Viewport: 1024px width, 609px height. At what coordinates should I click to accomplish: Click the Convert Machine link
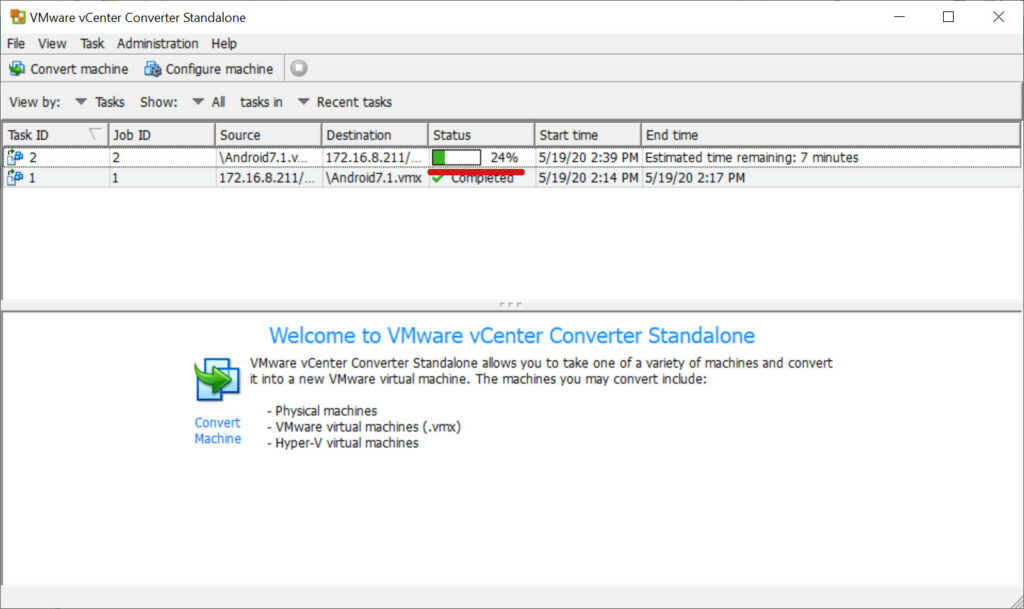click(217, 431)
